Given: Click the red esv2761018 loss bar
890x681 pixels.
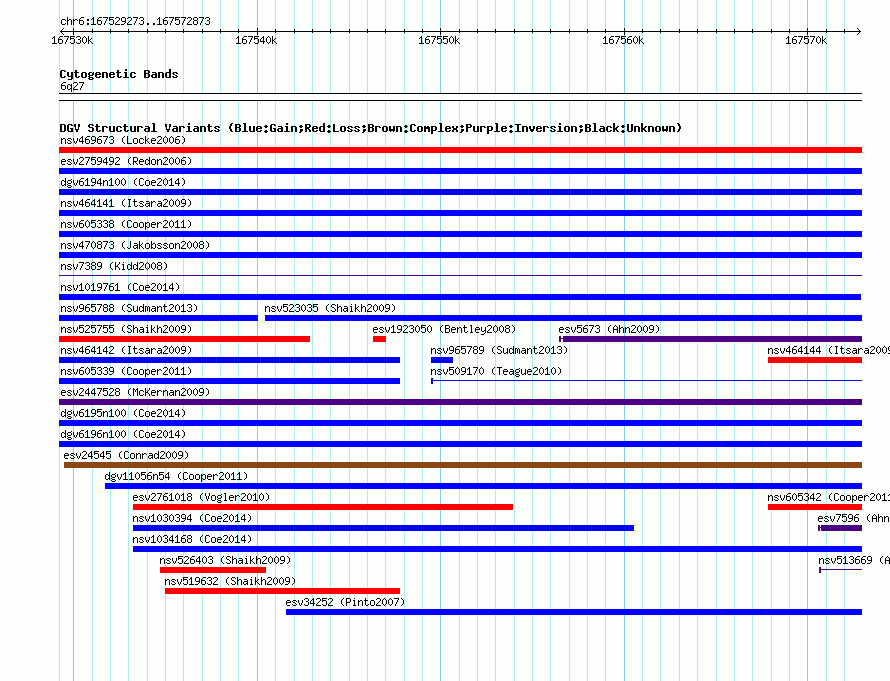Looking at the screenshot, I should coord(323,507).
